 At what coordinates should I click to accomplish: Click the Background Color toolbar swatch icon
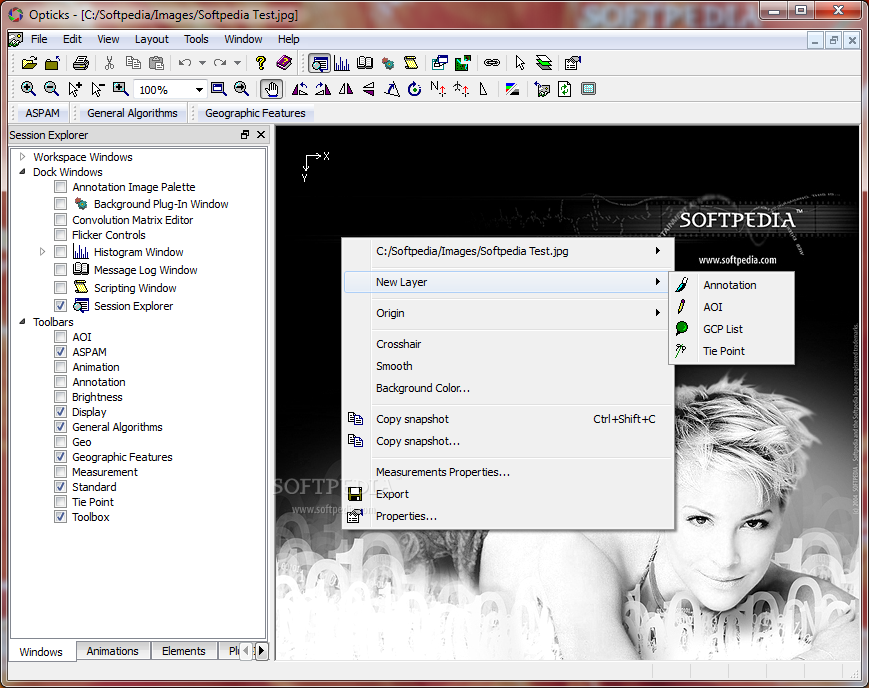[x=512, y=89]
